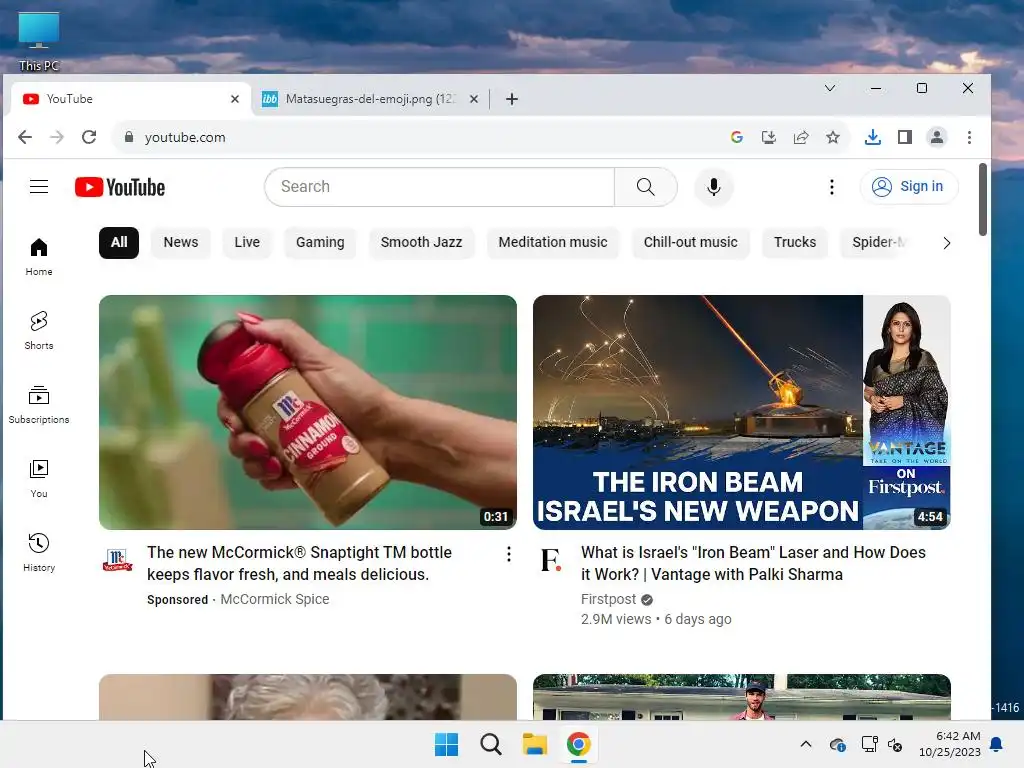Viewport: 1024px width, 768px height.
Task: Open YouTube settings three-dot menu
Action: [831, 187]
